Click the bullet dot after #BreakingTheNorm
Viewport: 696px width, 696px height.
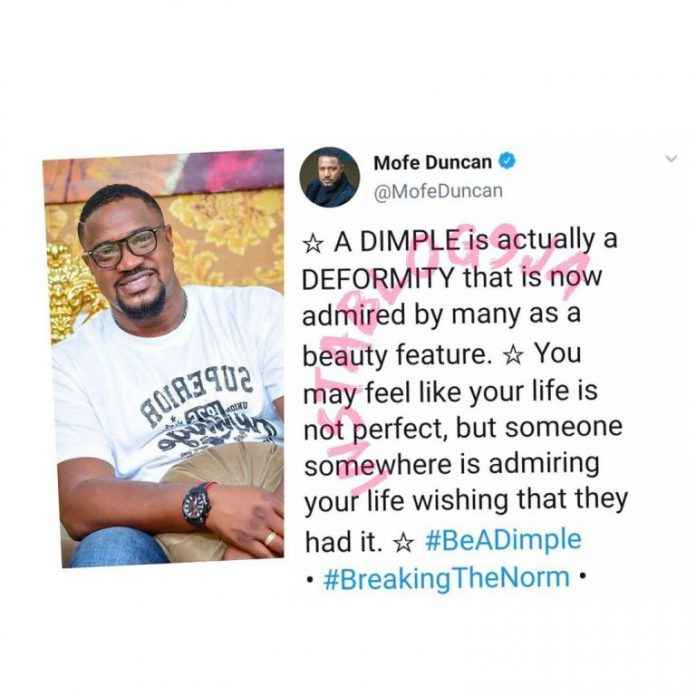click(582, 577)
